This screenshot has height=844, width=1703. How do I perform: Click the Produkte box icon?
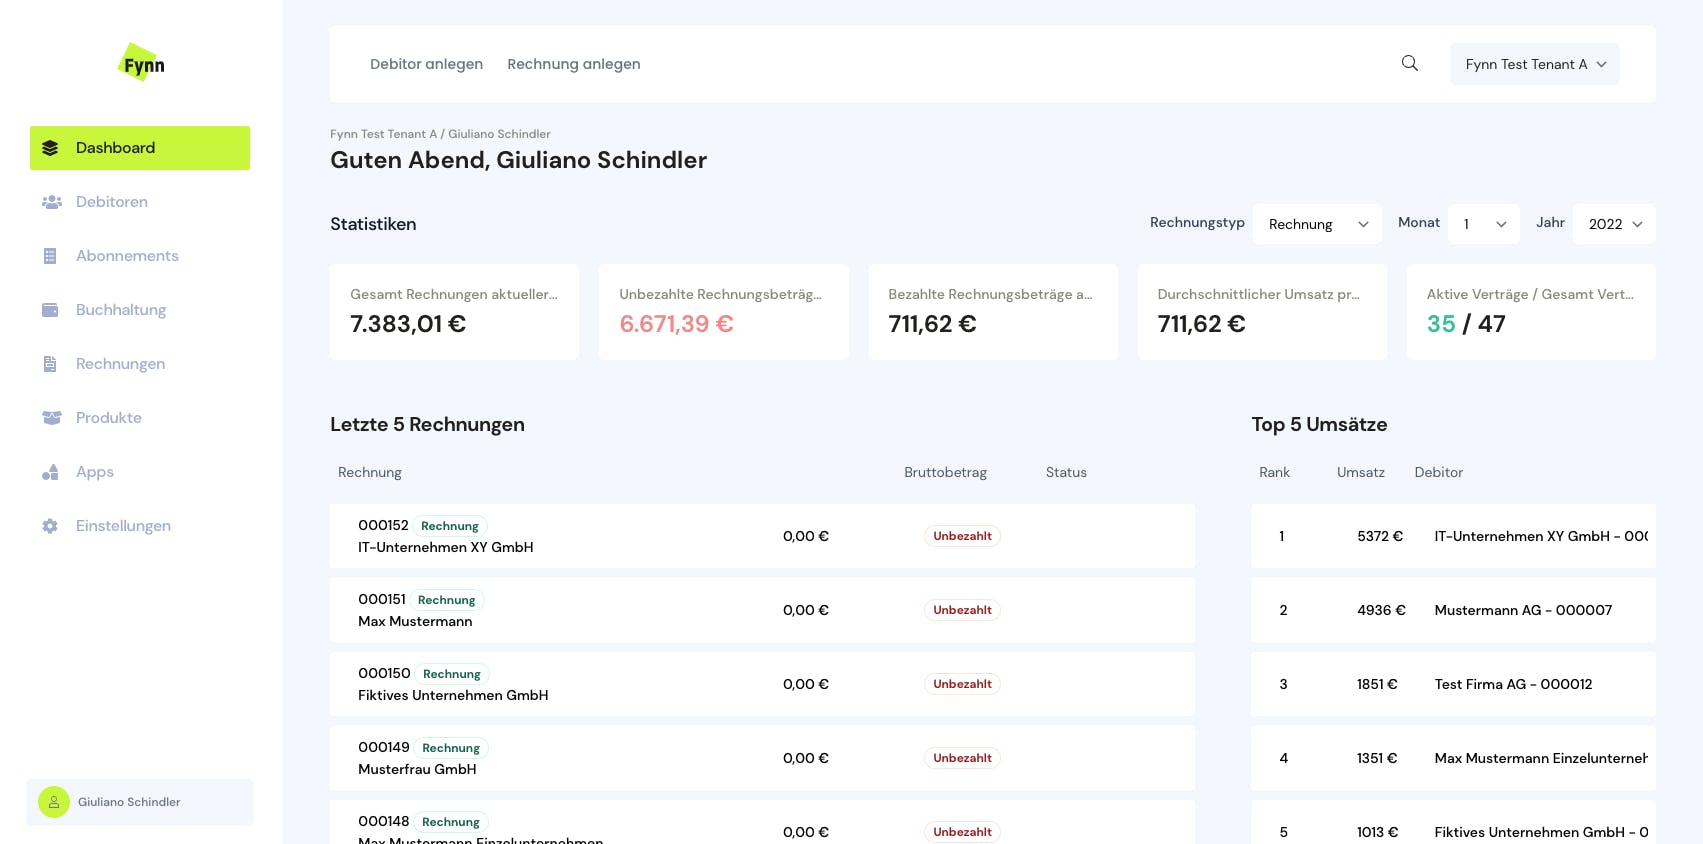[51, 418]
